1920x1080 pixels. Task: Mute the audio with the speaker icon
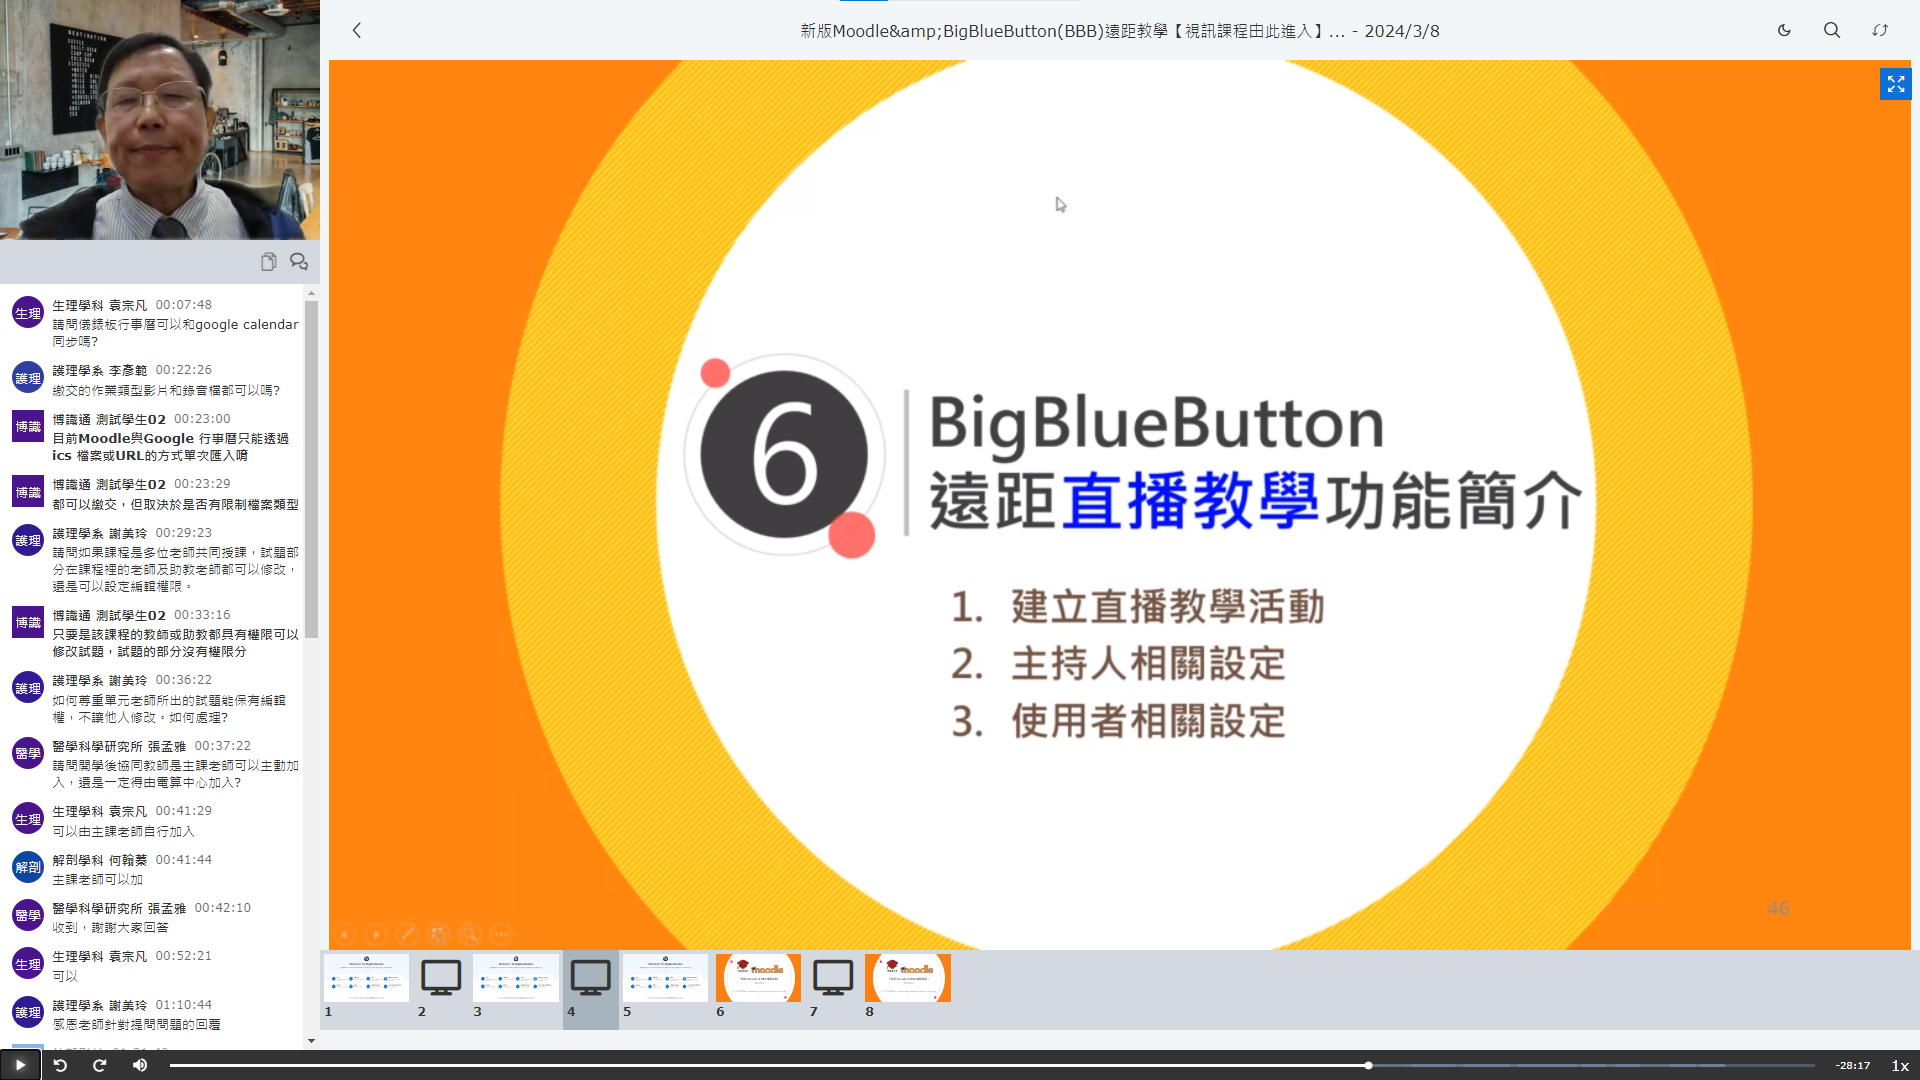click(139, 1065)
